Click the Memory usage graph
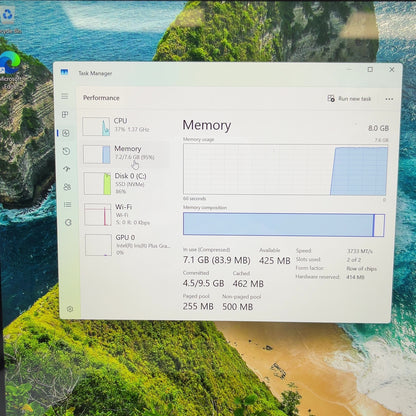 coord(285,170)
